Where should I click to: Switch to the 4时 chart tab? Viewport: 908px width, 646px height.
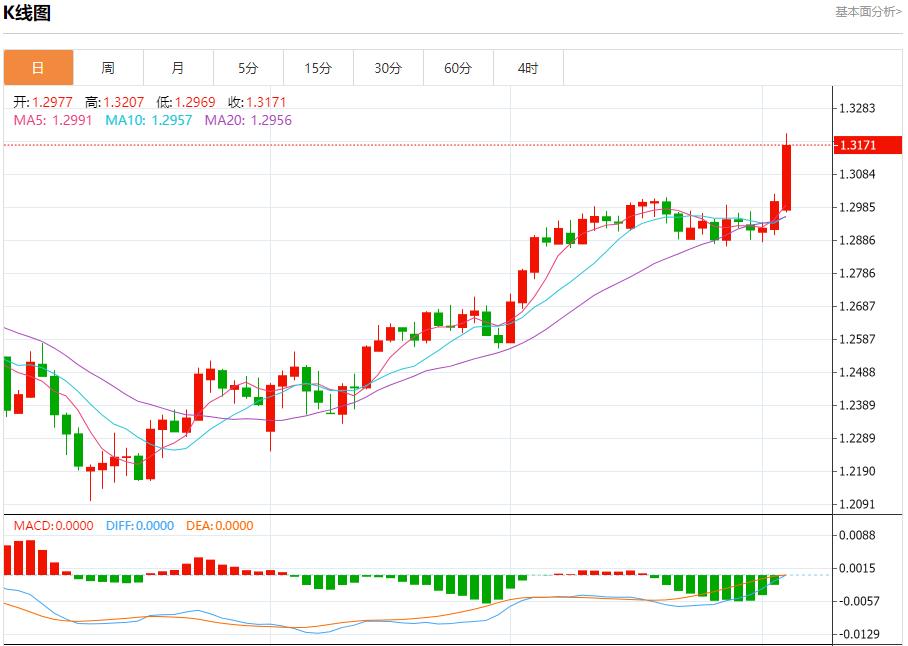(x=528, y=68)
